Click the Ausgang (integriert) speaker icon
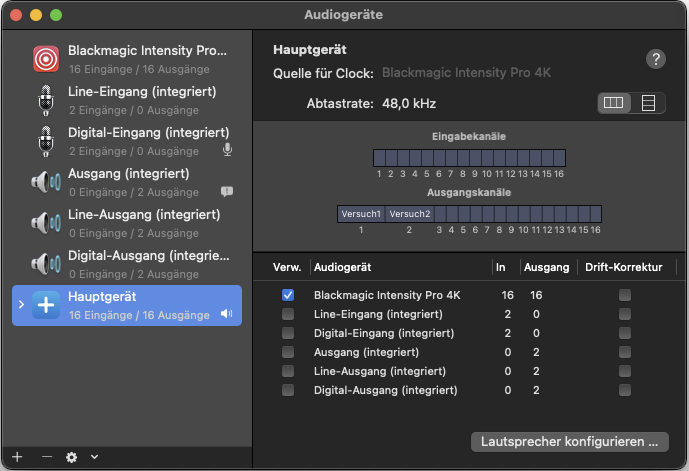Image resolution: width=689 pixels, height=471 pixels. 46,182
